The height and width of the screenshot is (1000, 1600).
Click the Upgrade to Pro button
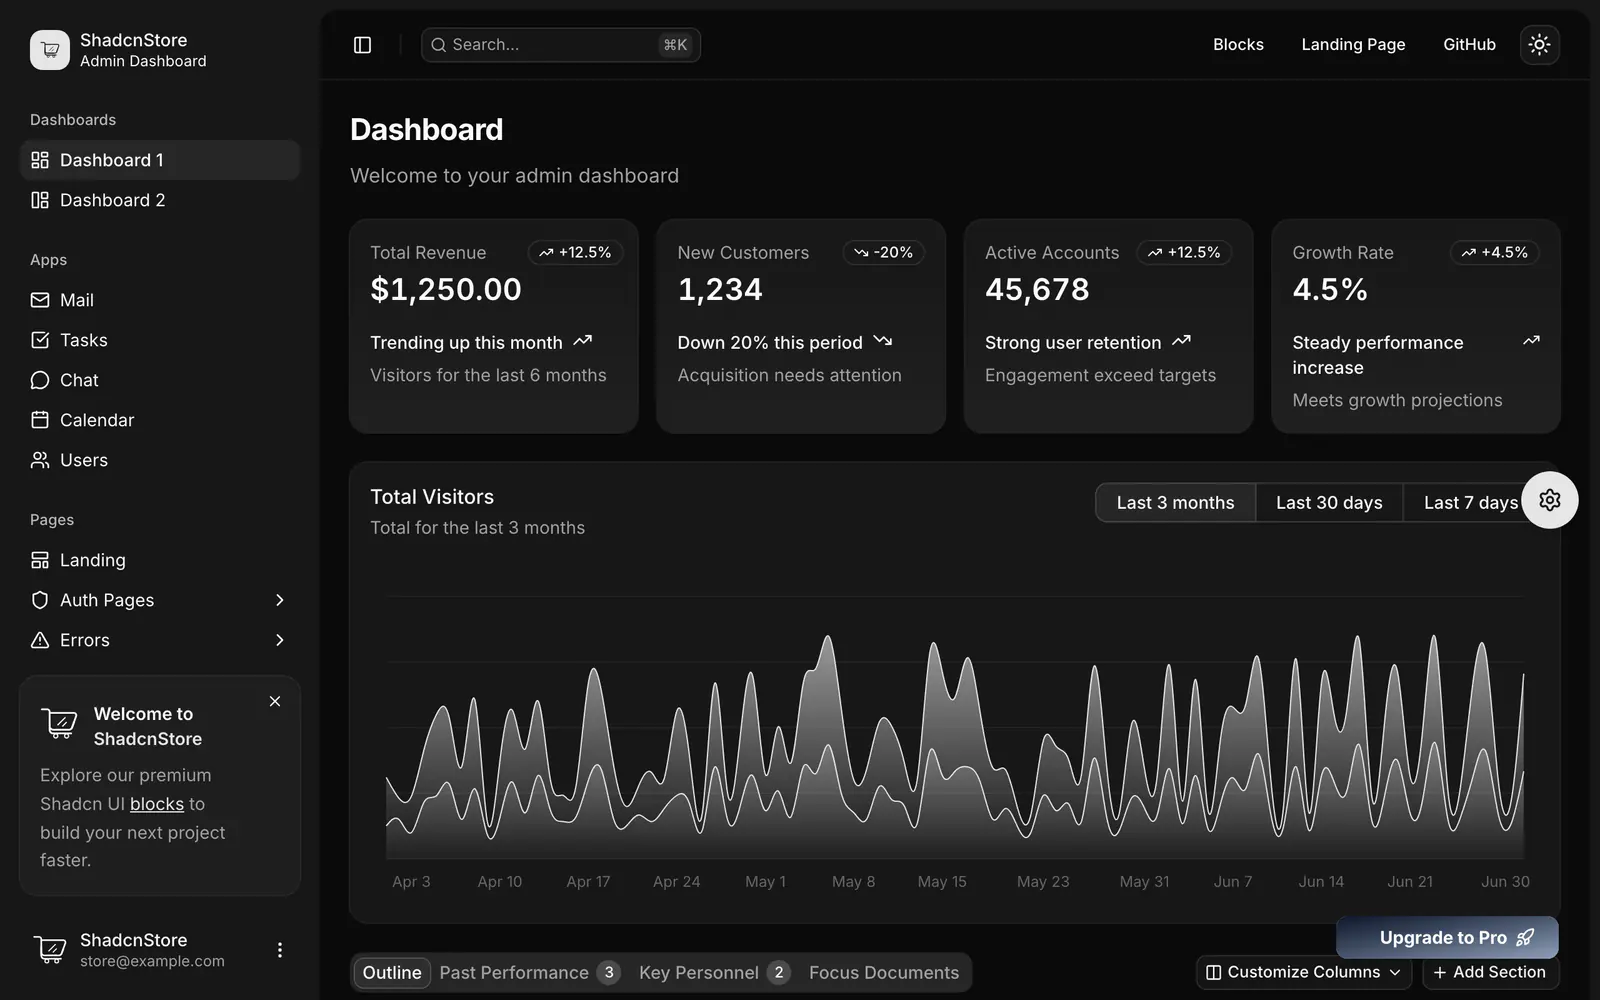pos(1447,938)
